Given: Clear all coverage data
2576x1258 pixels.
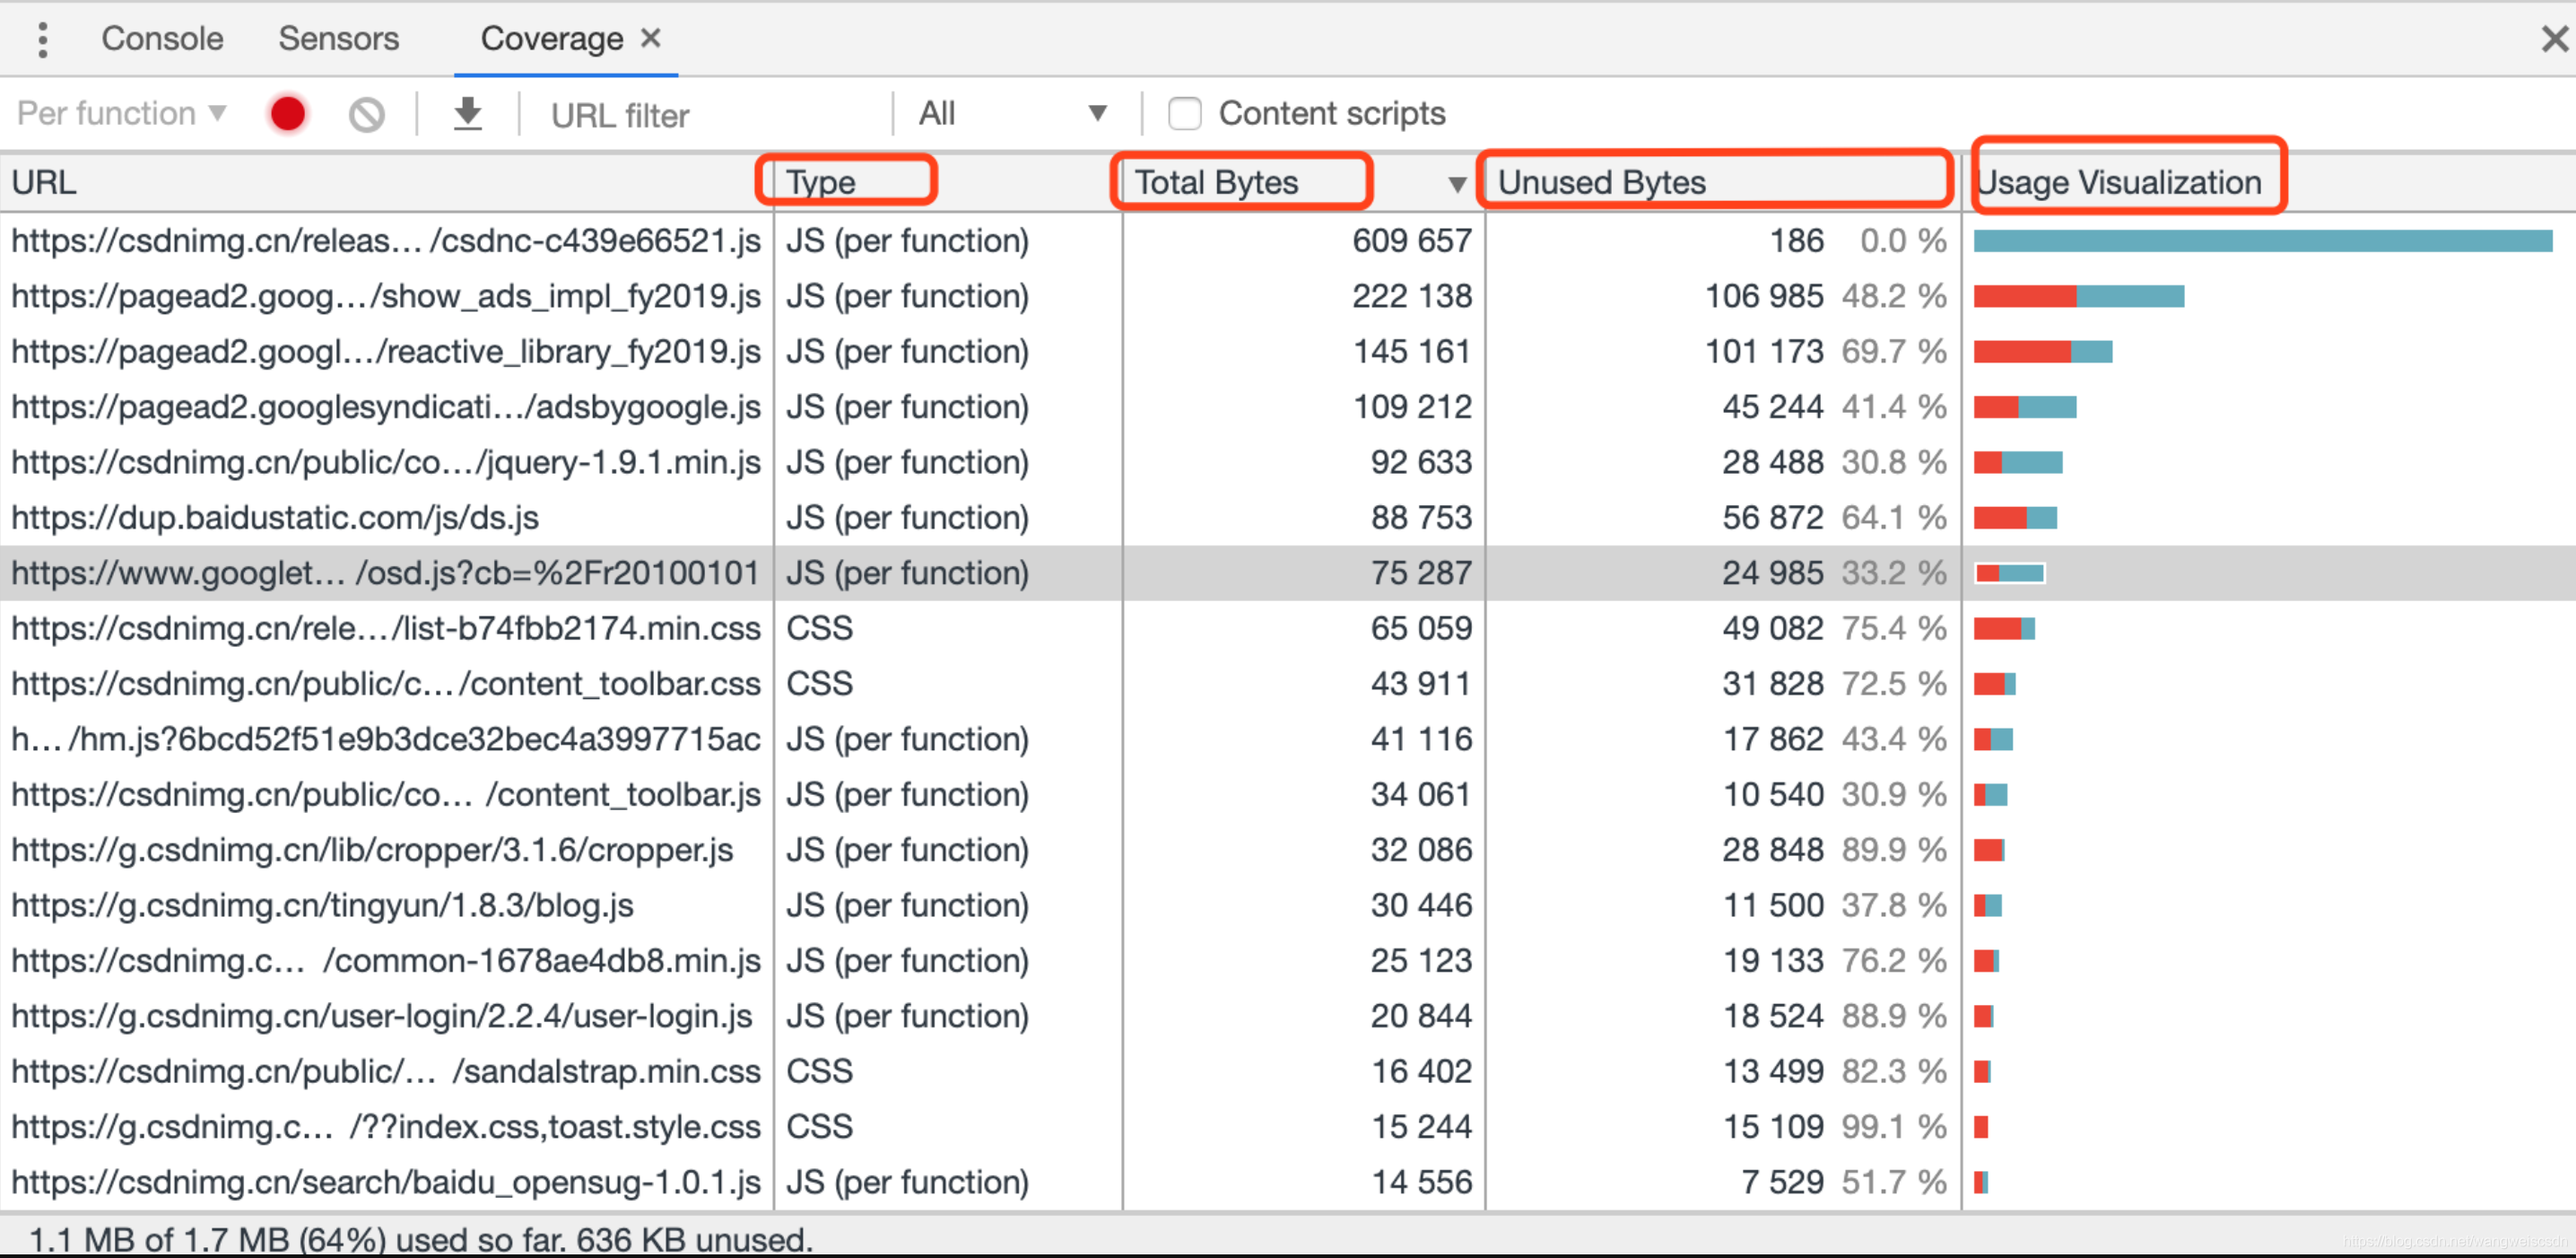Looking at the screenshot, I should coord(366,113).
